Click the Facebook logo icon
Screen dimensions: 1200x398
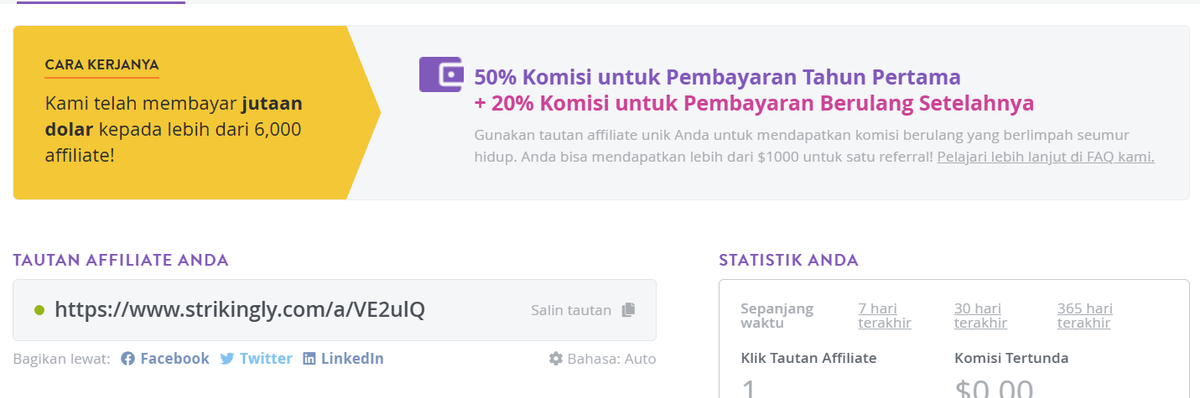click(127, 359)
